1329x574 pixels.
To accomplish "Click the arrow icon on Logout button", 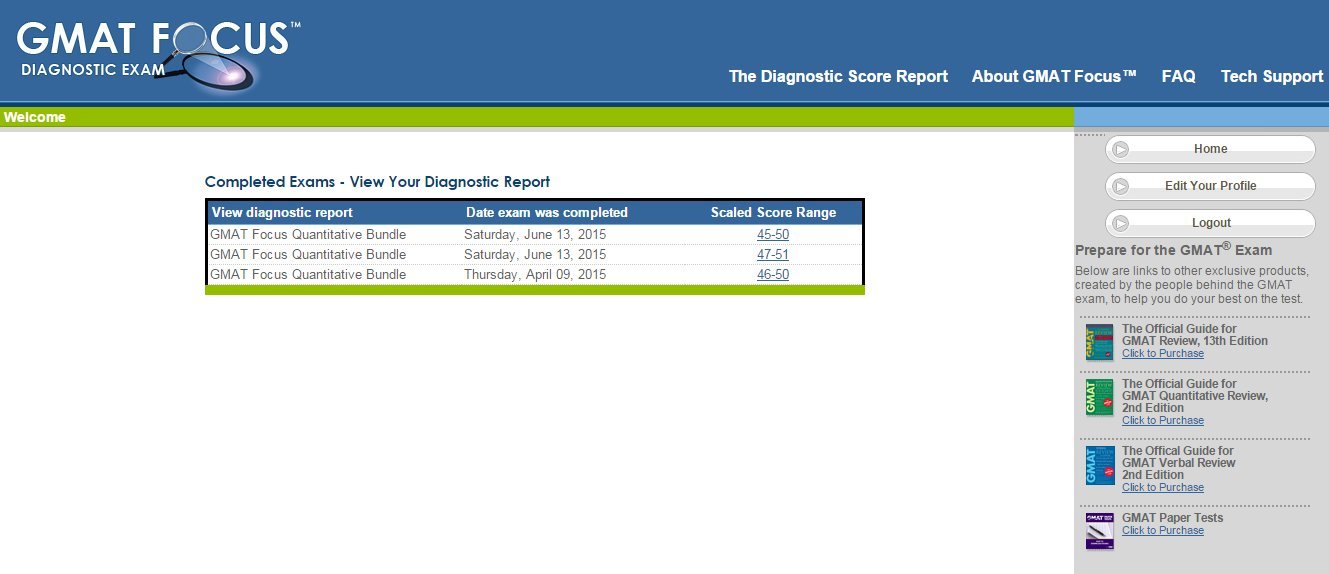I will [x=1121, y=223].
